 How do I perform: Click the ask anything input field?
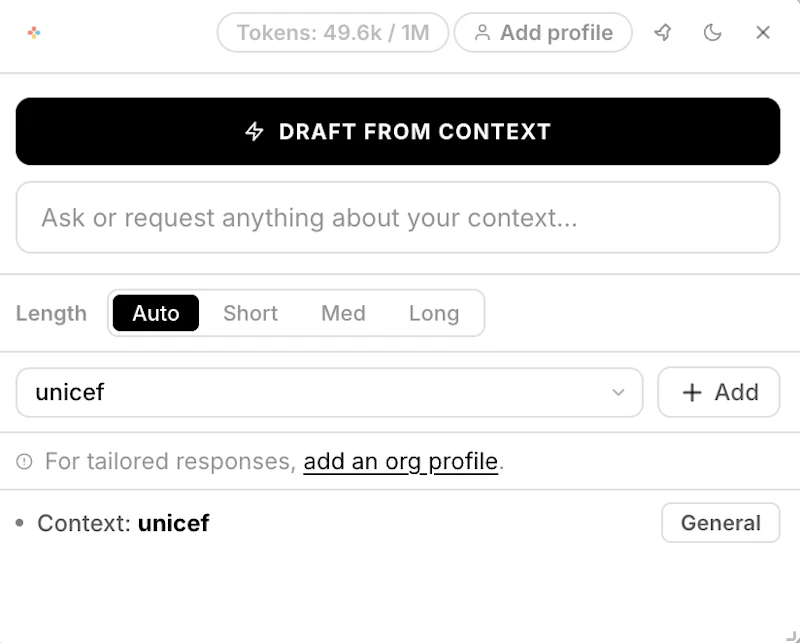(x=398, y=217)
